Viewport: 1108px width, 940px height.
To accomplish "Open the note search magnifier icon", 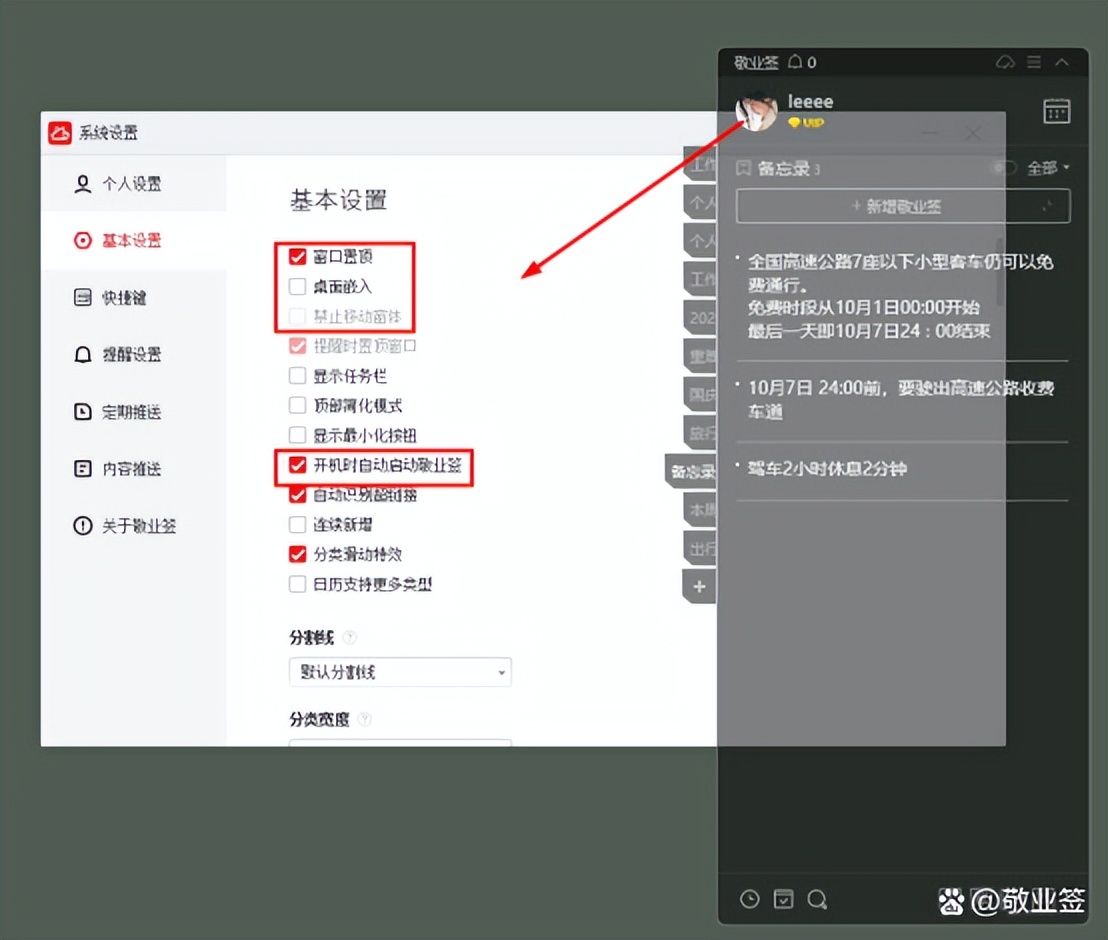I will tap(818, 899).
